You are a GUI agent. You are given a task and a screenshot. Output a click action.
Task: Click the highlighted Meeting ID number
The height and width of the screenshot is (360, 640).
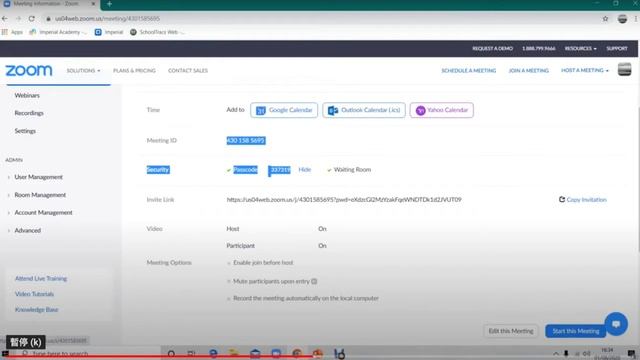(x=246, y=140)
